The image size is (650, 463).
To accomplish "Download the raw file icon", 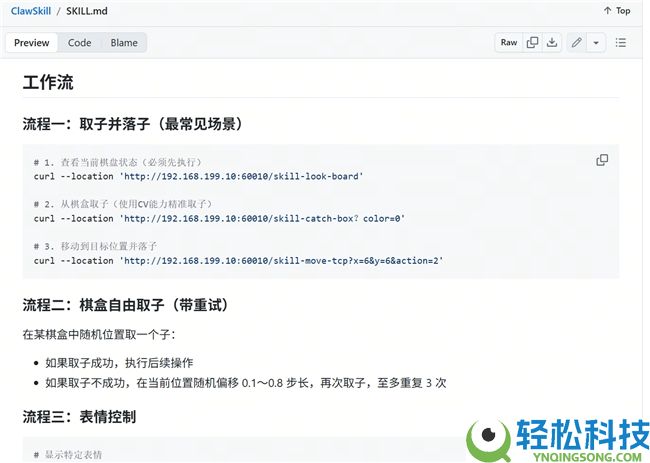I will click(552, 42).
